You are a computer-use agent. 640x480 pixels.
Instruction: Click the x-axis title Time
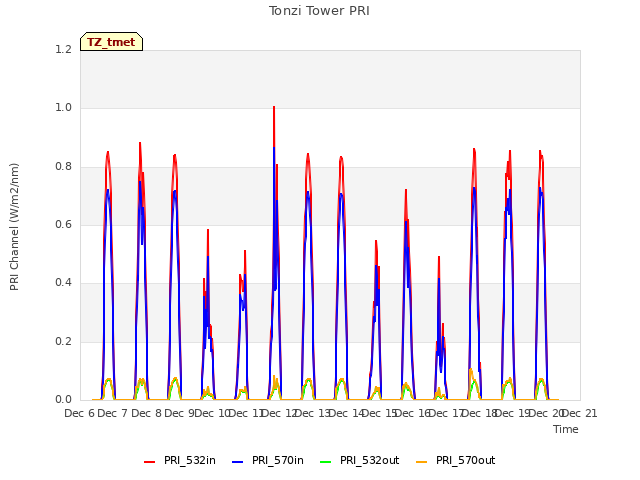(566, 429)
